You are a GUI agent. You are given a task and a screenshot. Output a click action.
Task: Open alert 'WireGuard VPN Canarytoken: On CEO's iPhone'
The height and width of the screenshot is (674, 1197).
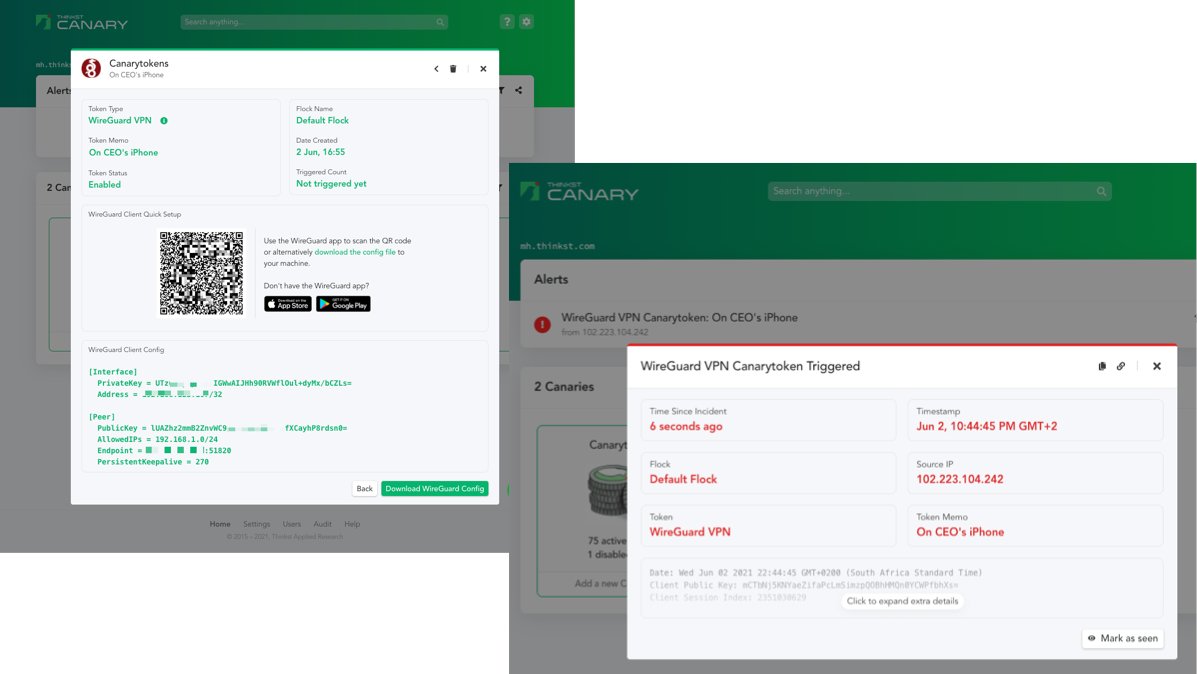click(679, 318)
